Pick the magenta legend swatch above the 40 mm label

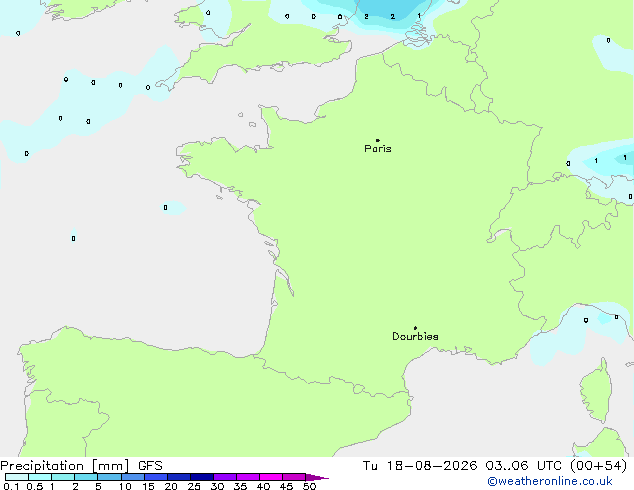tap(271, 477)
